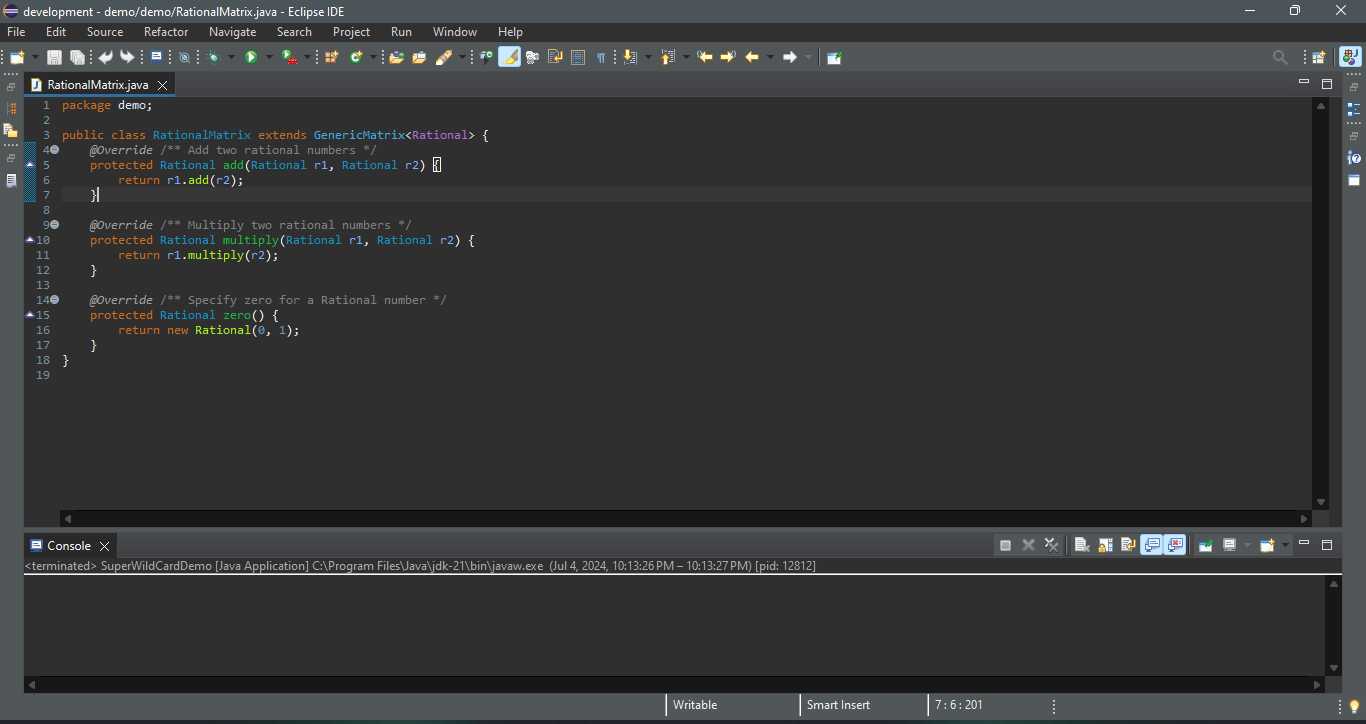The image size is (1366, 724).
Task: Collapse the add method at line 4
Action: point(54,150)
